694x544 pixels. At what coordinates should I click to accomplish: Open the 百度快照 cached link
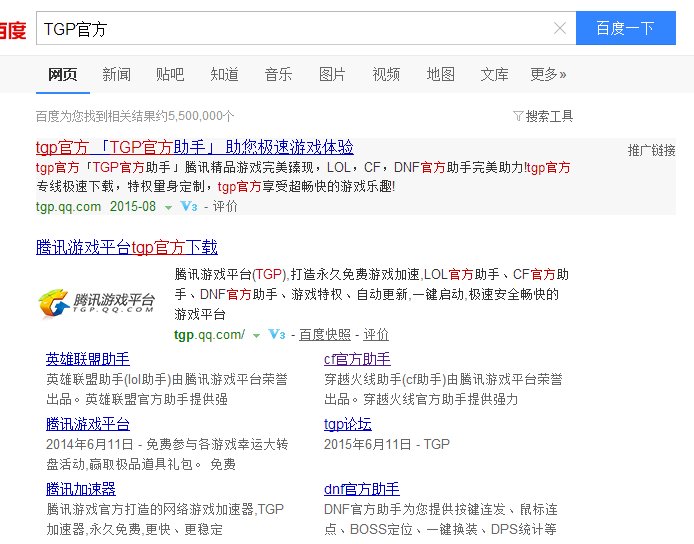[x=325, y=335]
